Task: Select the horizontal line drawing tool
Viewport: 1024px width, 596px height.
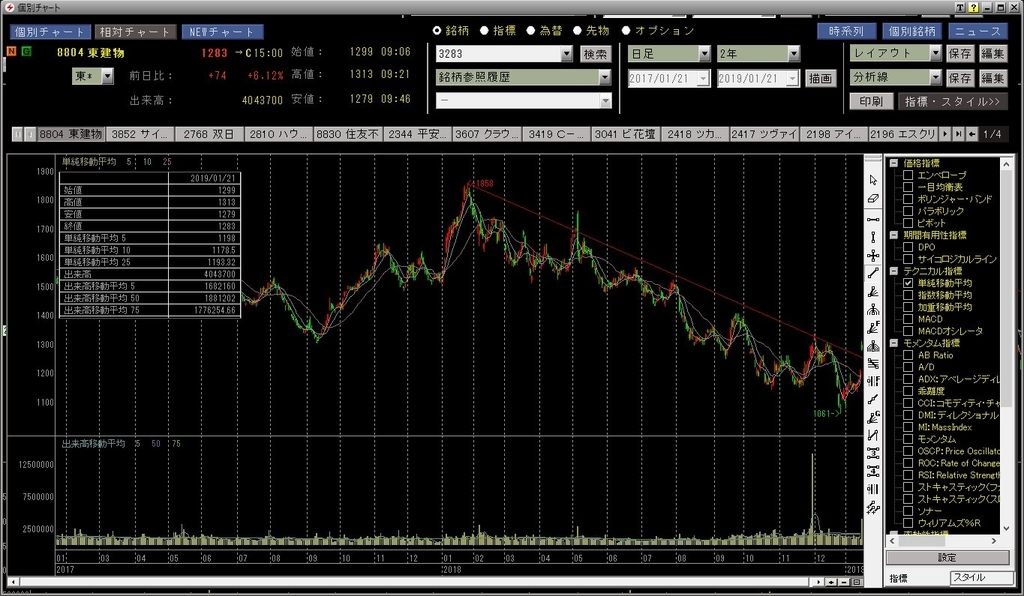Action: (x=873, y=220)
